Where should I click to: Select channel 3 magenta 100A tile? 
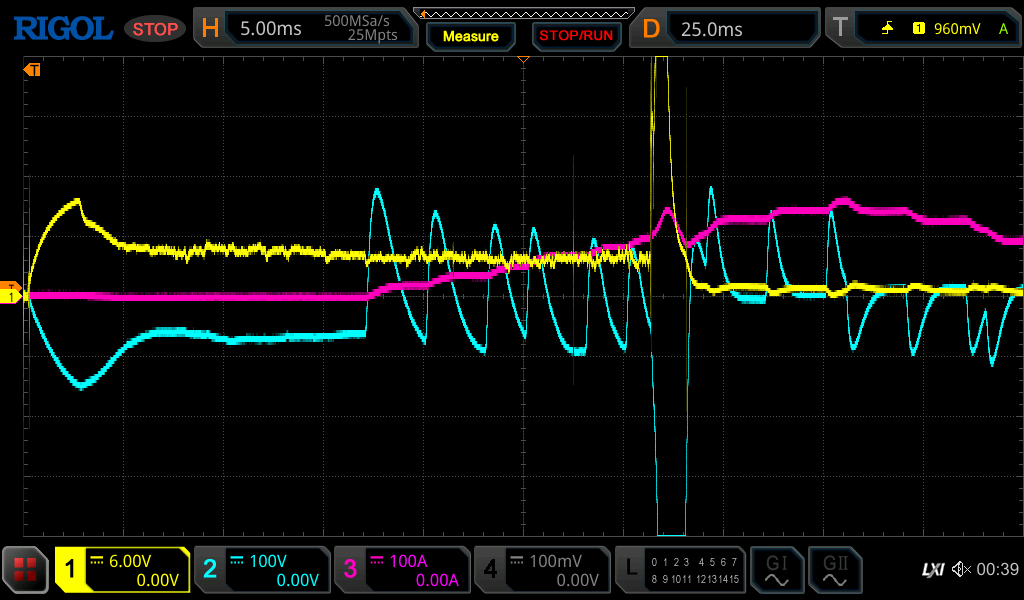(x=401, y=570)
